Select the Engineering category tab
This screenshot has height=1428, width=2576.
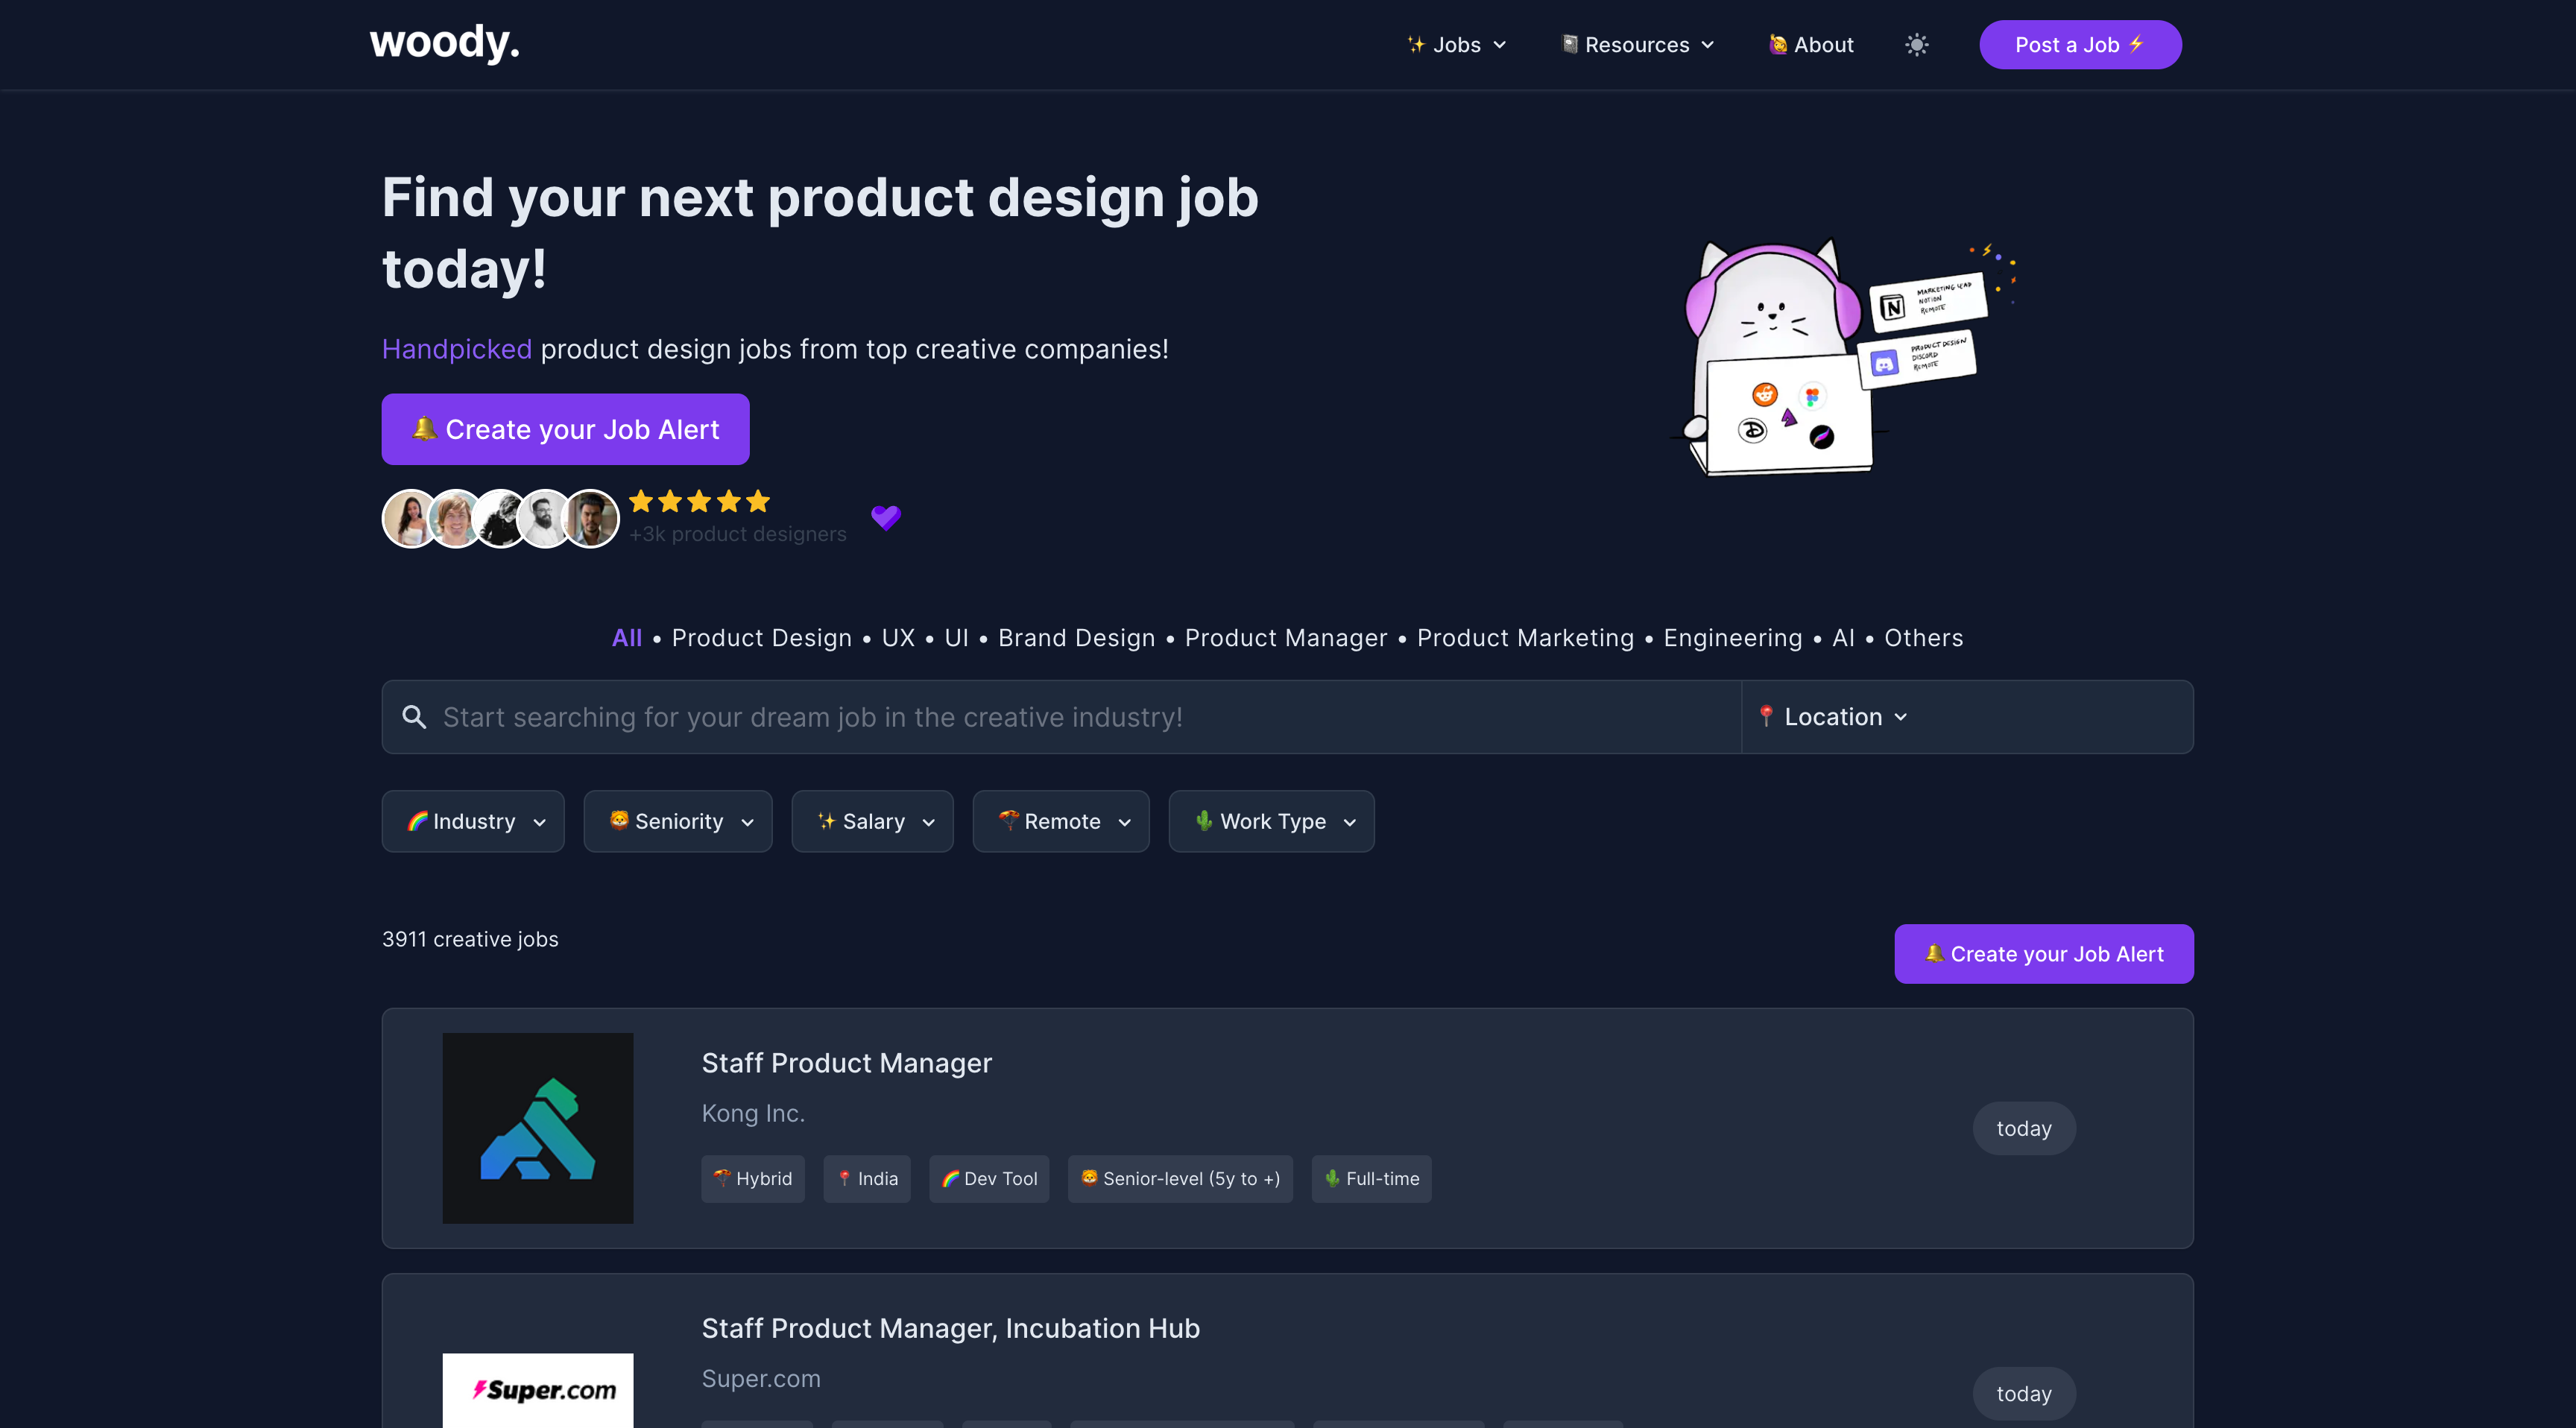pos(1733,638)
